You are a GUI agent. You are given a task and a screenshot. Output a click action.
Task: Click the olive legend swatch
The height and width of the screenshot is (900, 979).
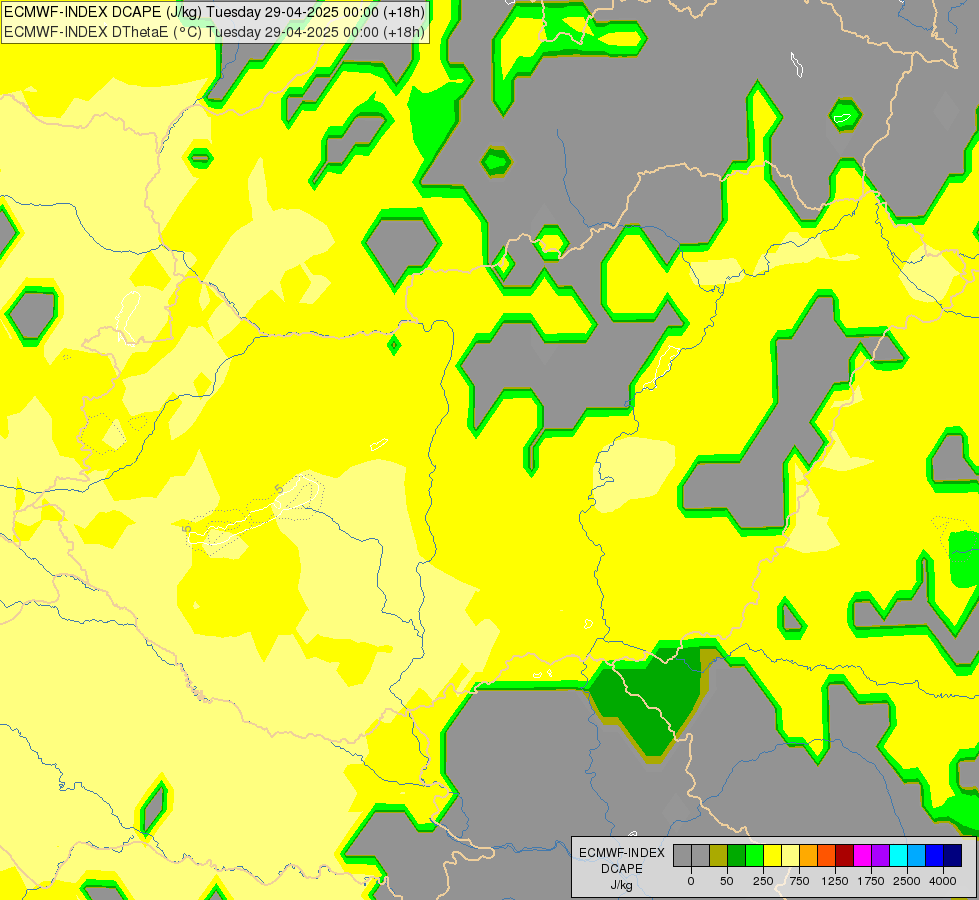(x=719, y=855)
